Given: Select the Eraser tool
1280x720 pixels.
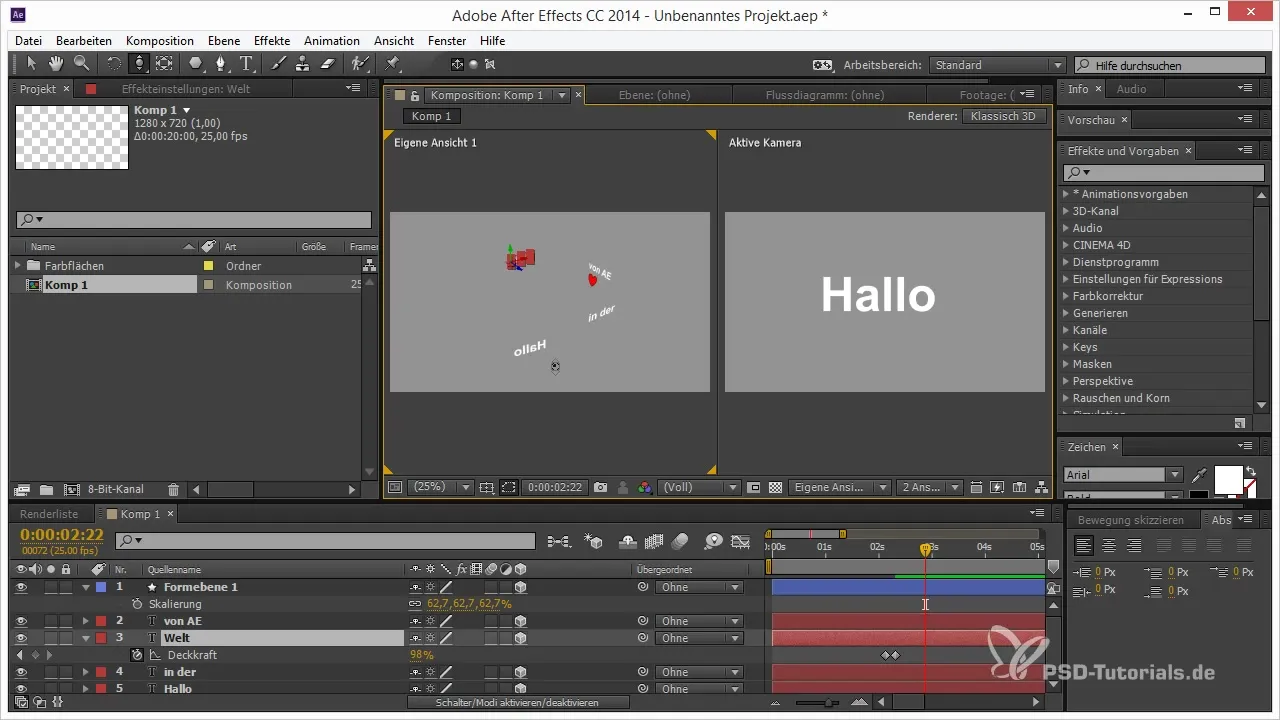Looking at the screenshot, I should 328,64.
